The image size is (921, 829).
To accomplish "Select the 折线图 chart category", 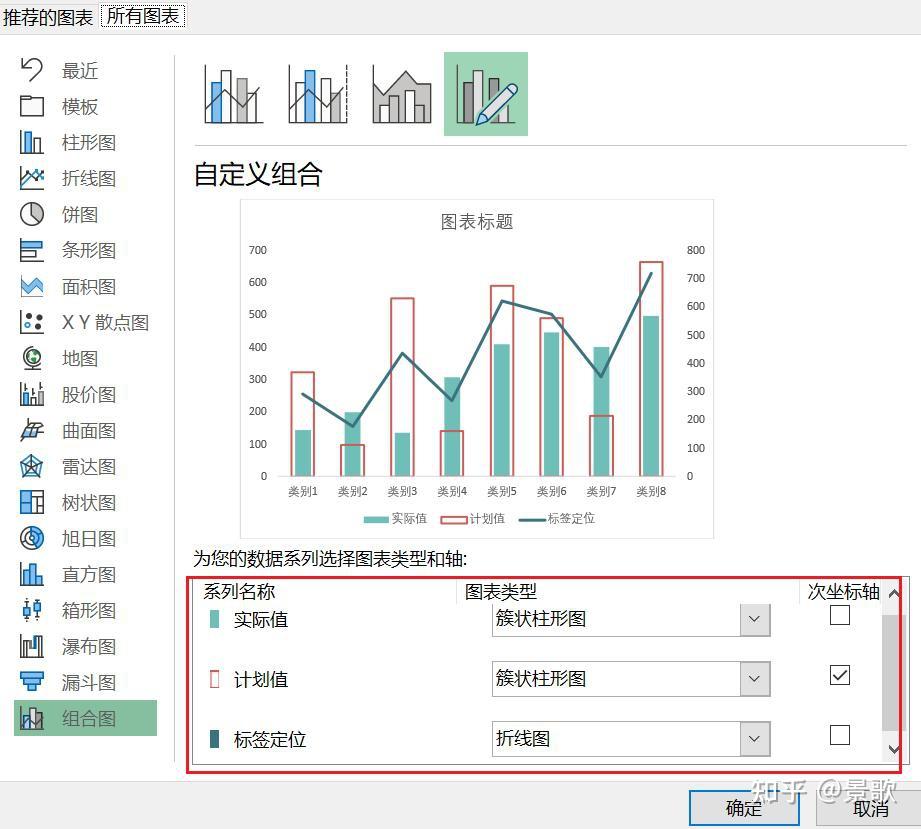I will 88,178.
